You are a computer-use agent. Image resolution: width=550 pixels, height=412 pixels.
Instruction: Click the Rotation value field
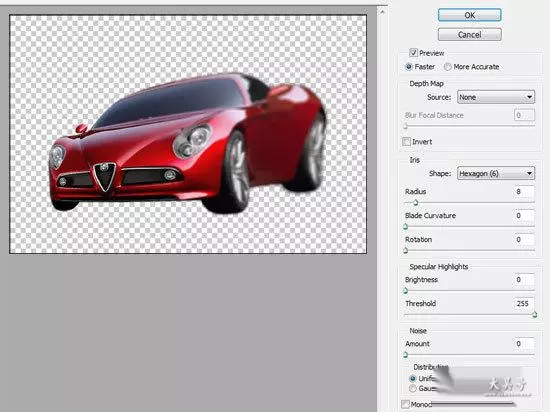pos(524,239)
